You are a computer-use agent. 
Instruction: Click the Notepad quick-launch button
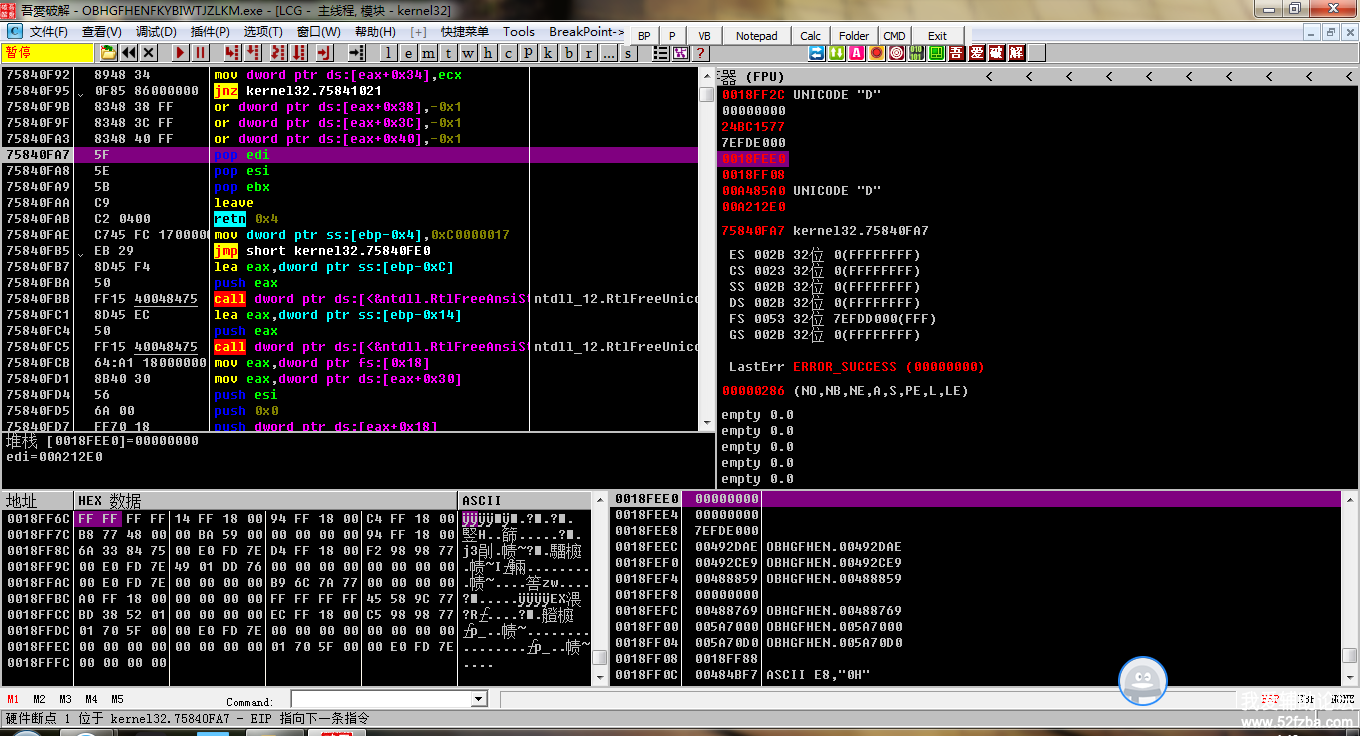click(756, 36)
